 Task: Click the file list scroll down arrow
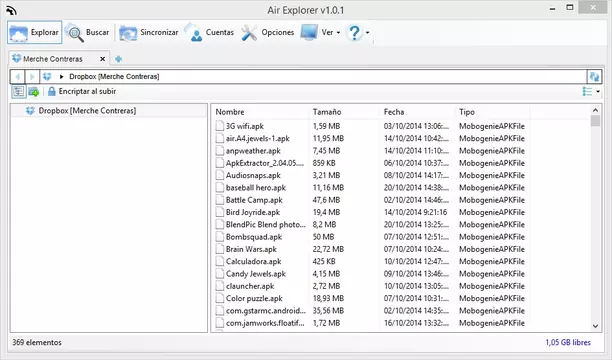(595, 326)
